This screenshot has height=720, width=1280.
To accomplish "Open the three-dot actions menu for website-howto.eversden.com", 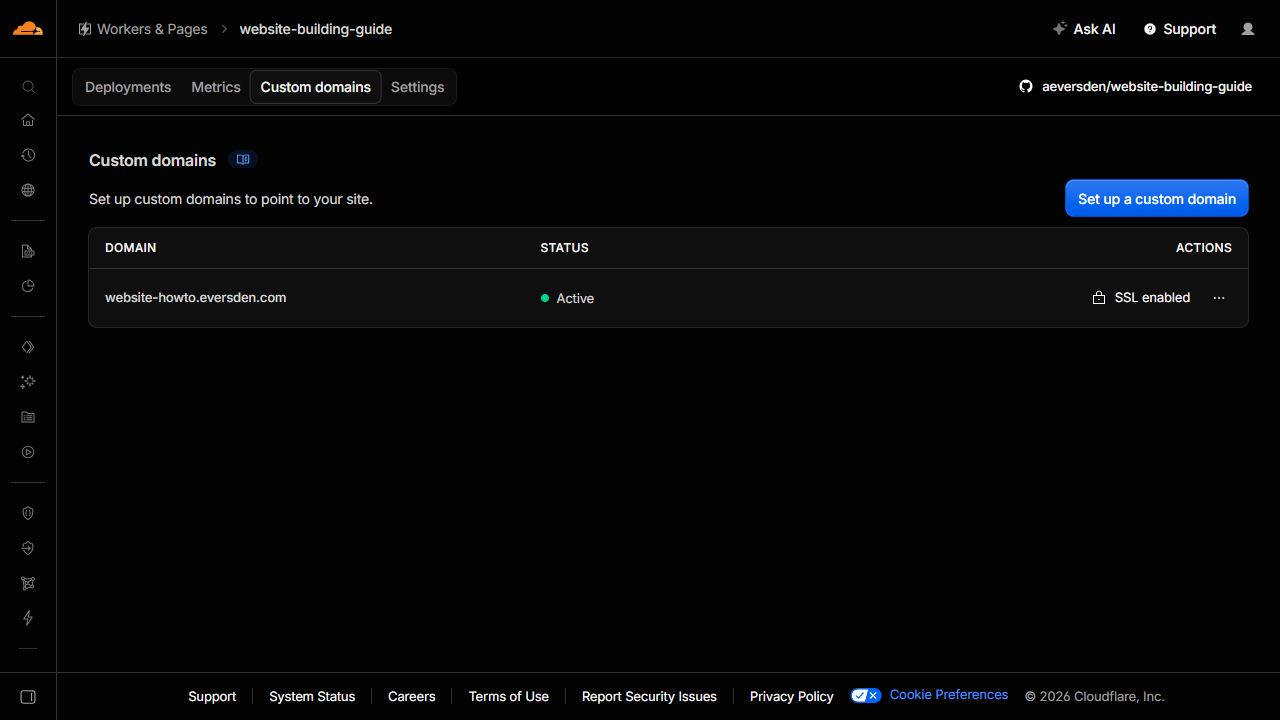I will tap(1219, 298).
